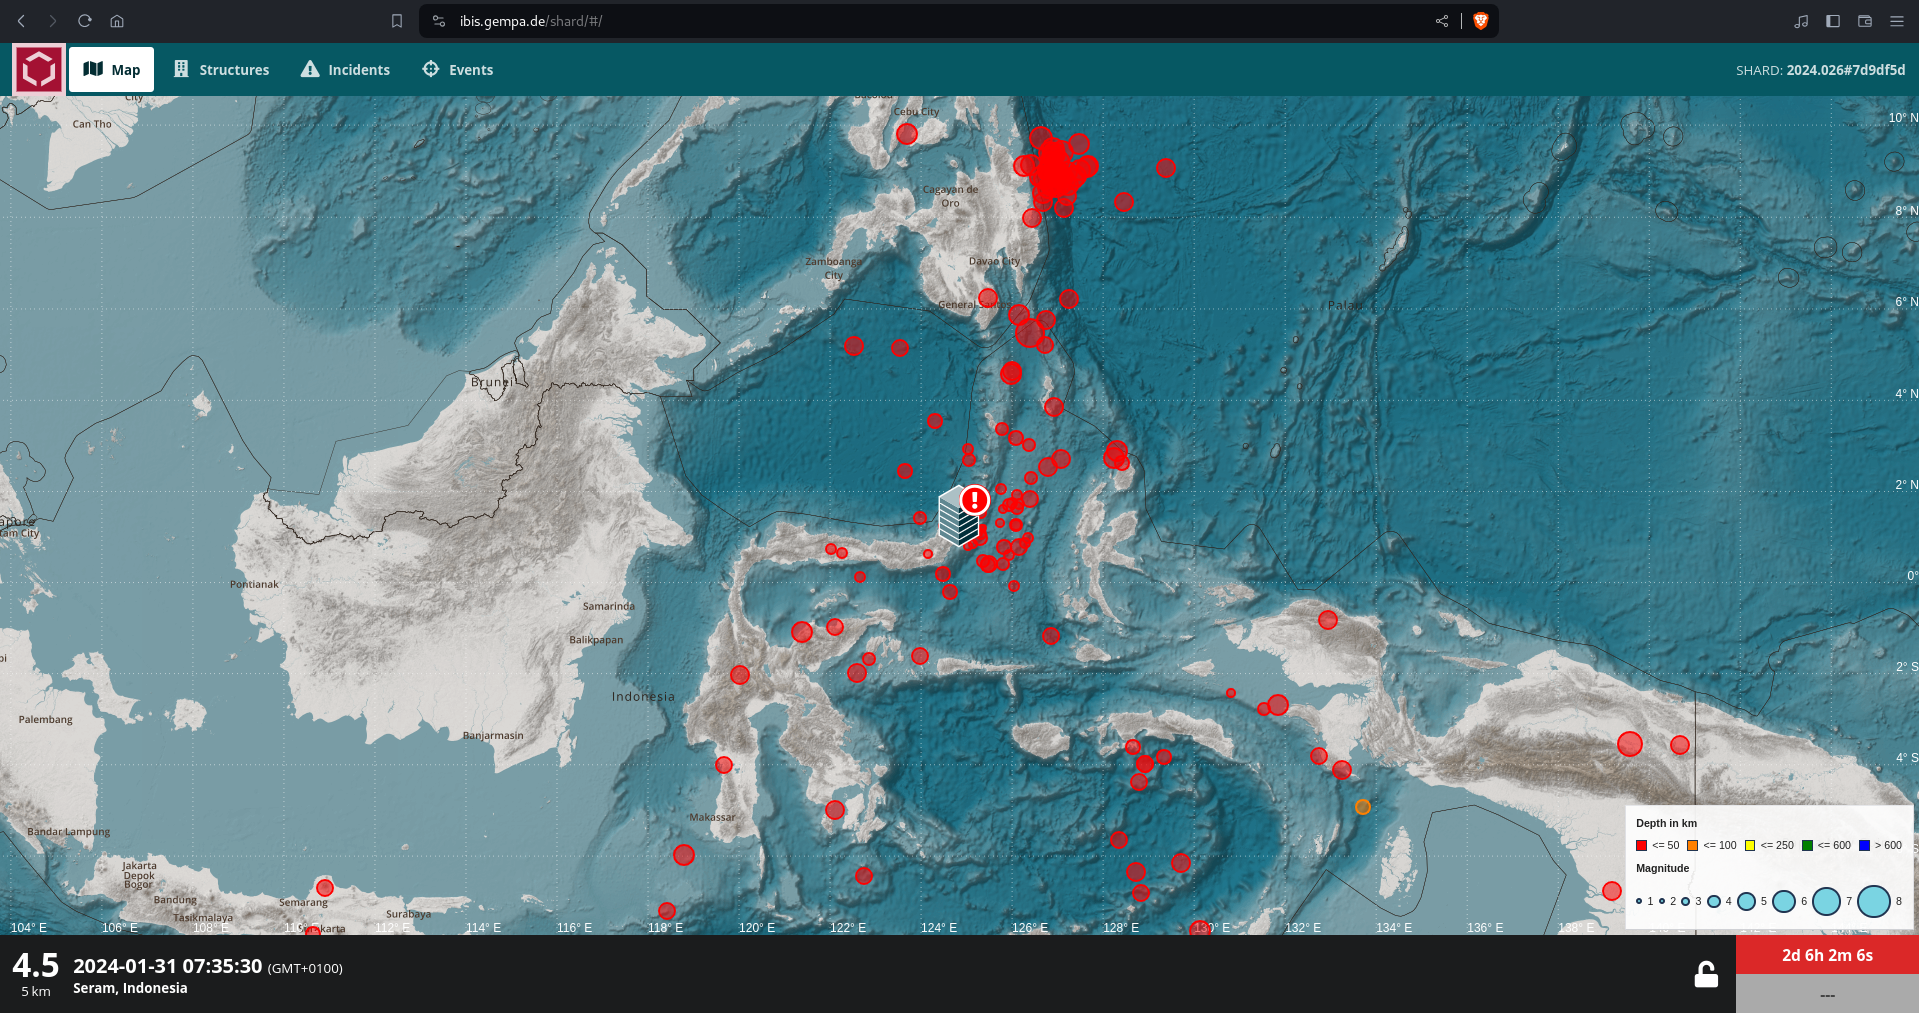The height and width of the screenshot is (1013, 1919).
Task: Go to the Events tab
Action: [x=457, y=70]
